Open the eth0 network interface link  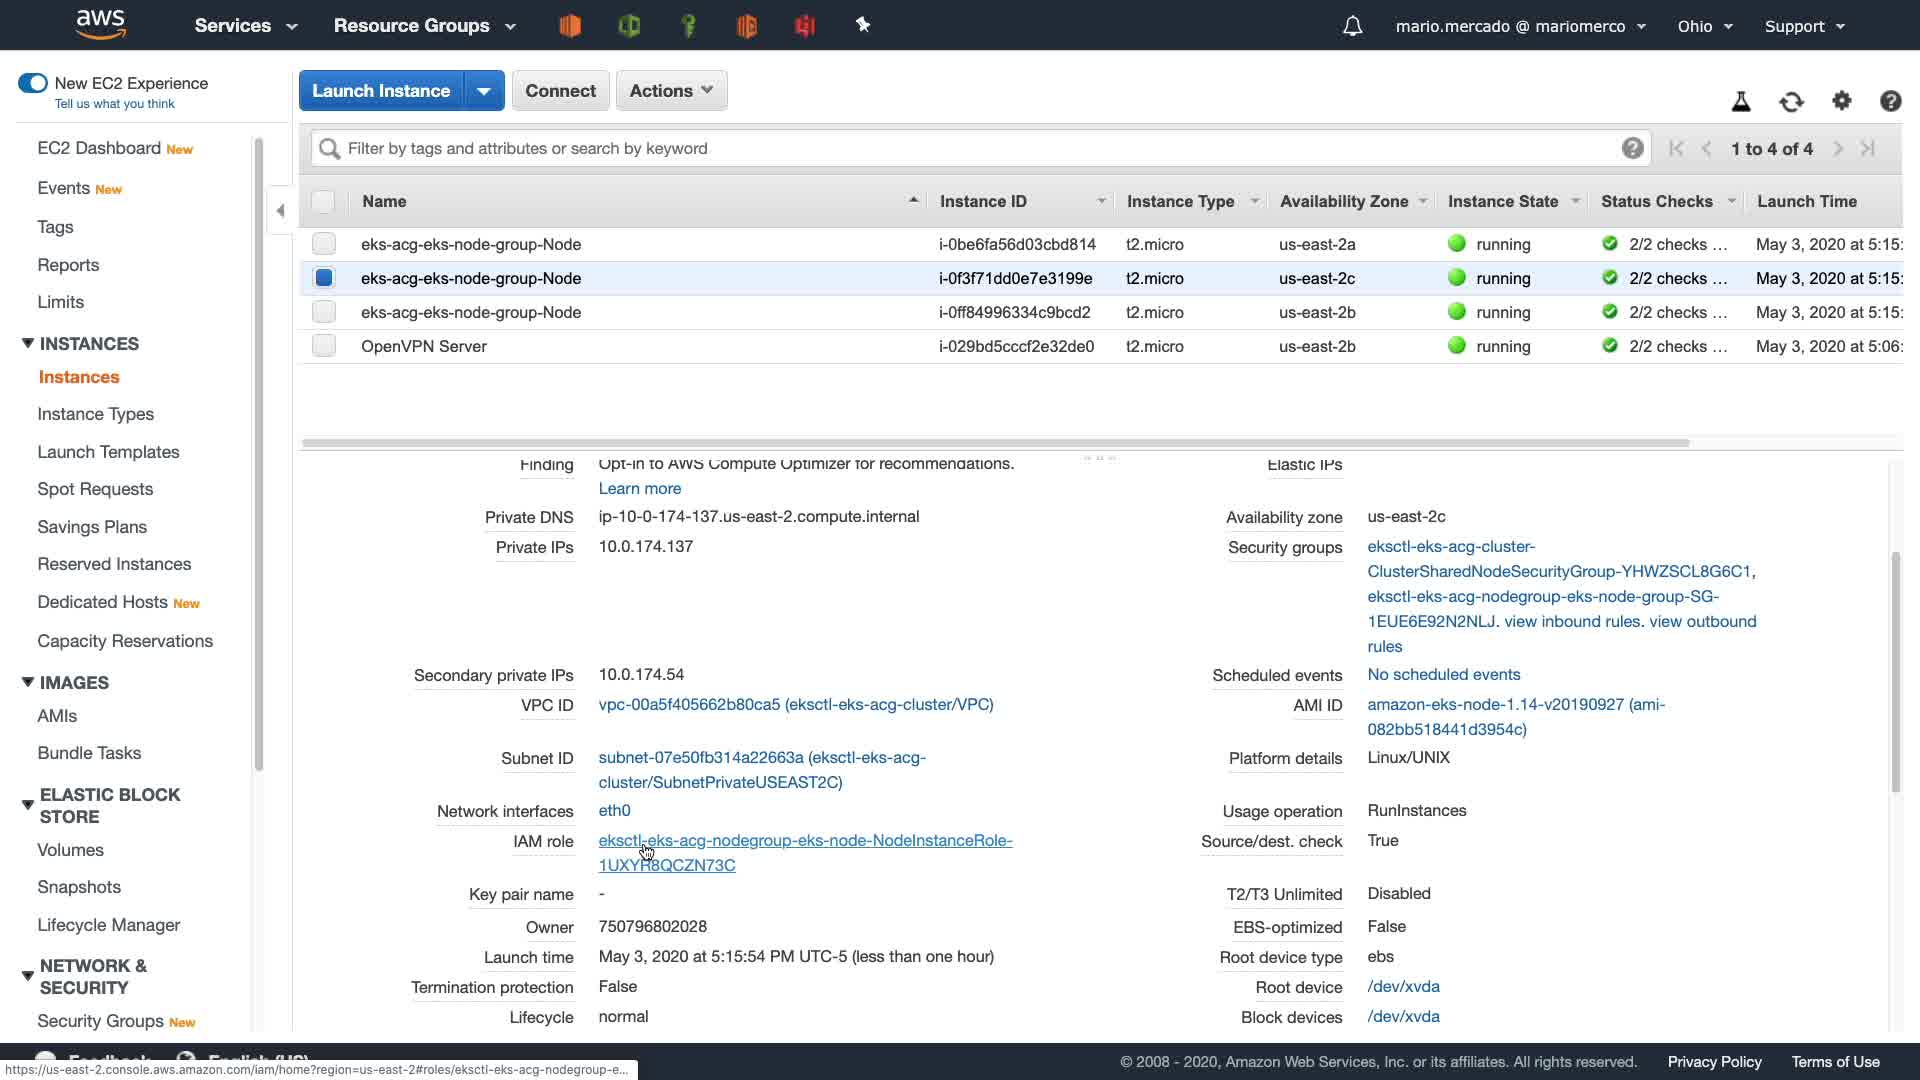tap(614, 811)
